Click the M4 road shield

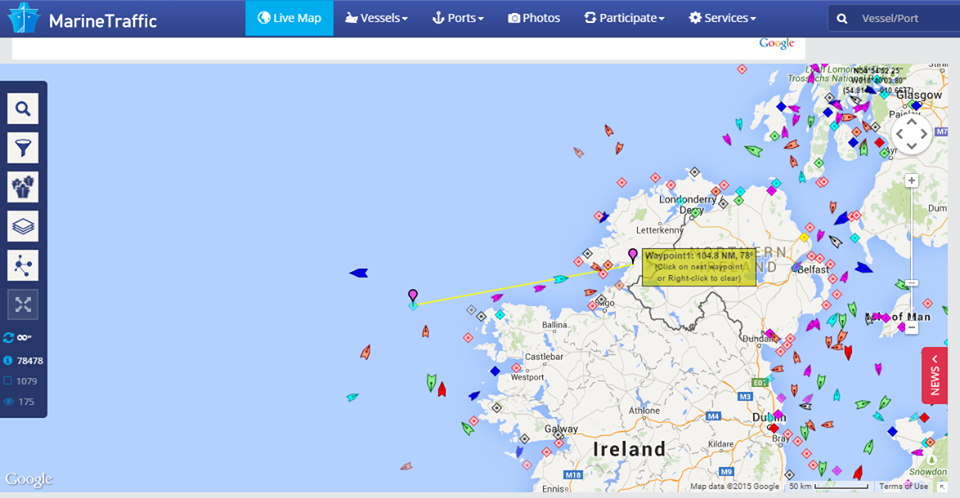[713, 416]
